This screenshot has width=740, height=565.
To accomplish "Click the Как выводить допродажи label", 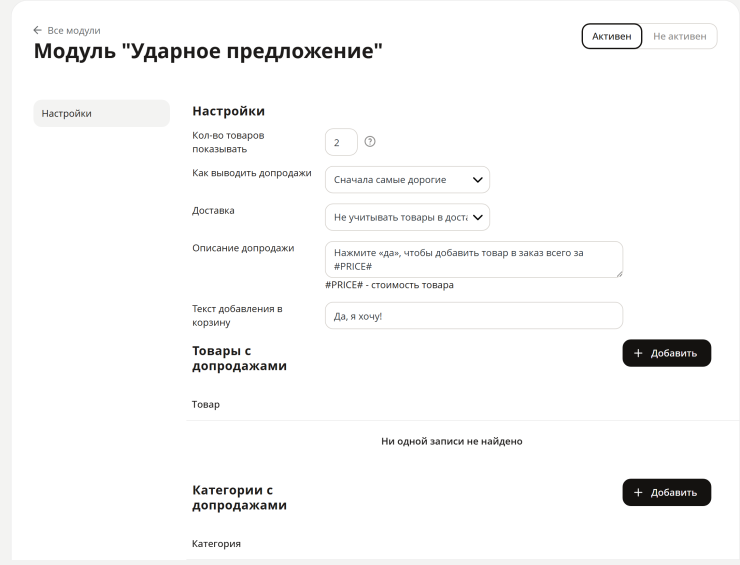I will 252,173.
